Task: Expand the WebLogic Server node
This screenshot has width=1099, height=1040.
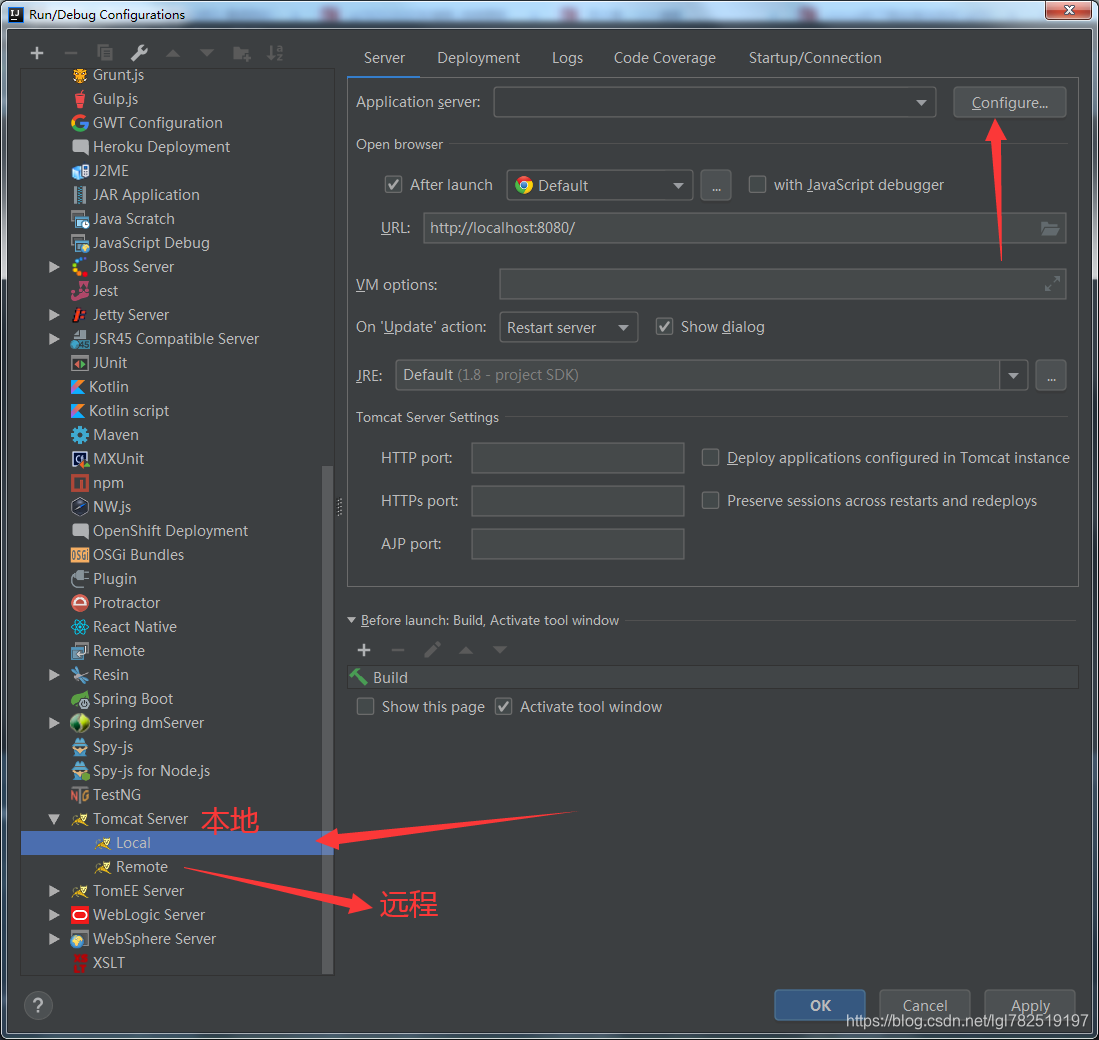Action: coord(54,915)
